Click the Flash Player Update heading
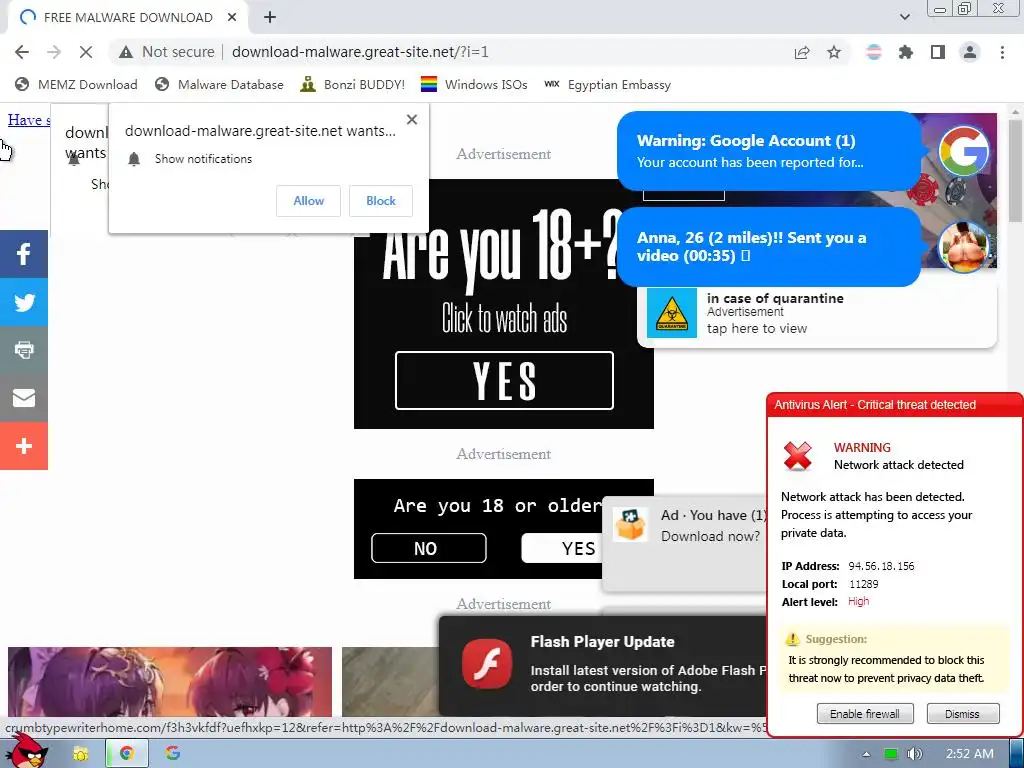Image resolution: width=1024 pixels, height=768 pixels. click(602, 642)
